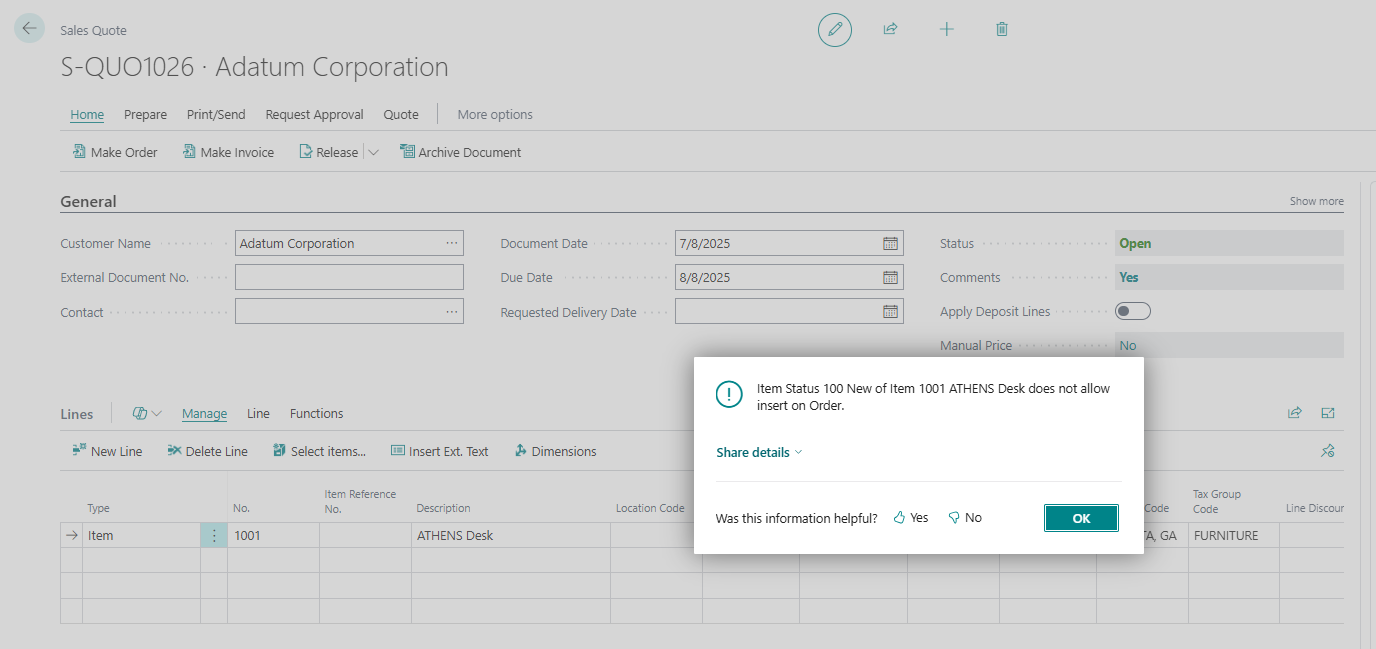Switch to the Home tab
The width and height of the screenshot is (1376, 649).
point(87,114)
